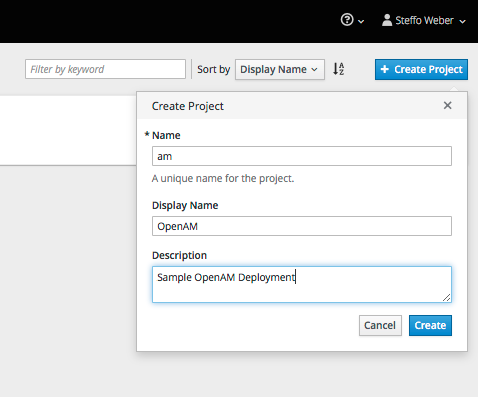
Task: Click the Display Name label in dialog
Action: (x=185, y=205)
